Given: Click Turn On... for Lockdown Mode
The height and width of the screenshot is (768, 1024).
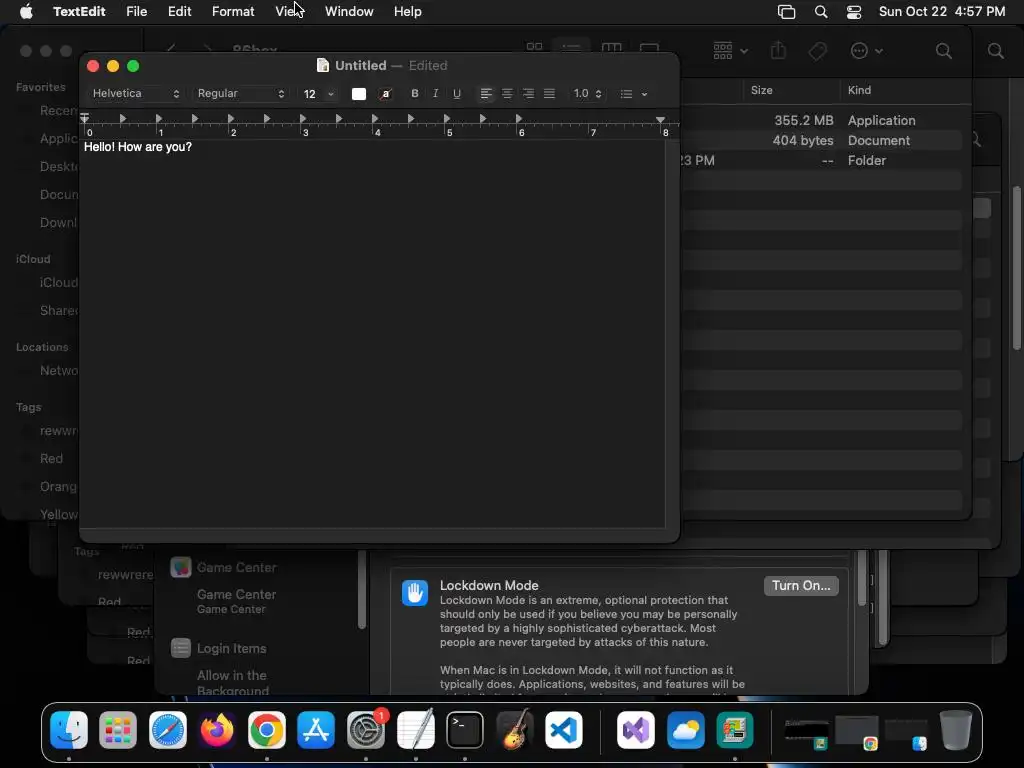Looking at the screenshot, I should (801, 586).
